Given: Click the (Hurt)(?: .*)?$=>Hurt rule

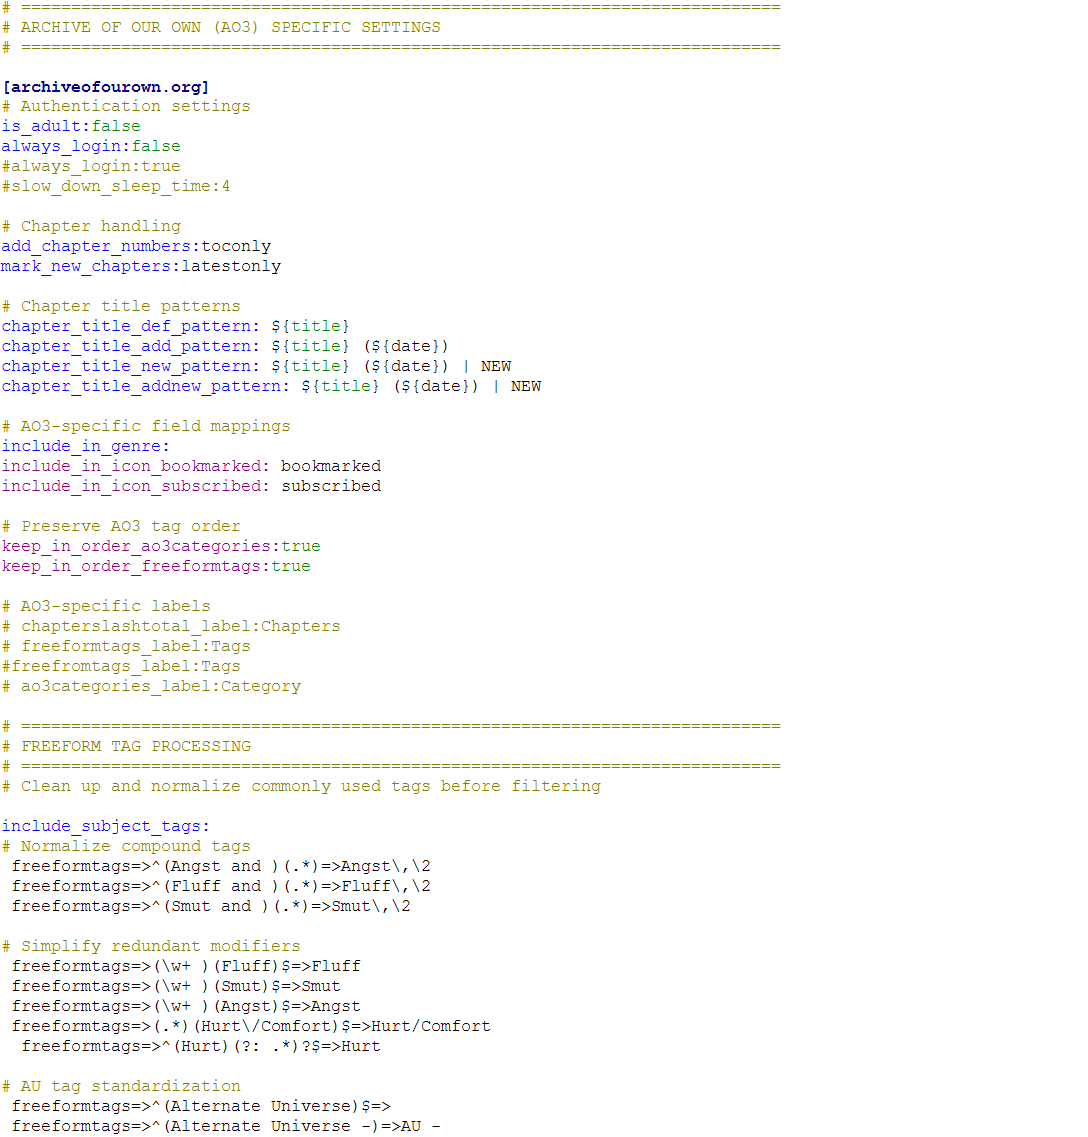Looking at the screenshot, I should pyautogui.click(x=201, y=1046).
